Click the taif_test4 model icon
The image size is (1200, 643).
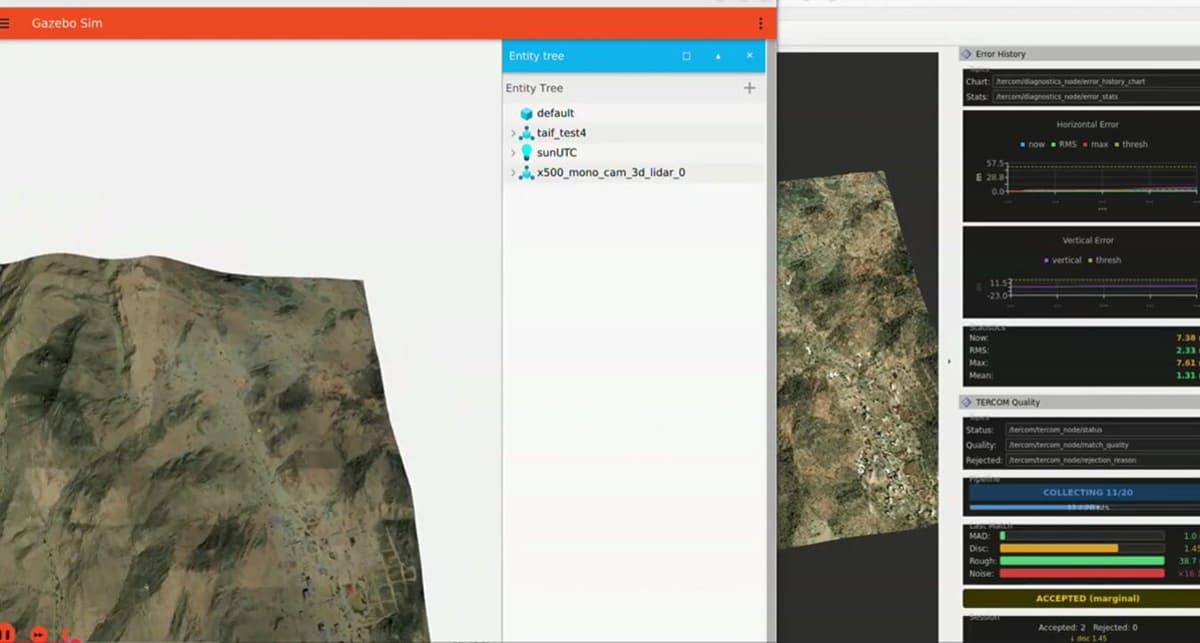[x=526, y=133]
